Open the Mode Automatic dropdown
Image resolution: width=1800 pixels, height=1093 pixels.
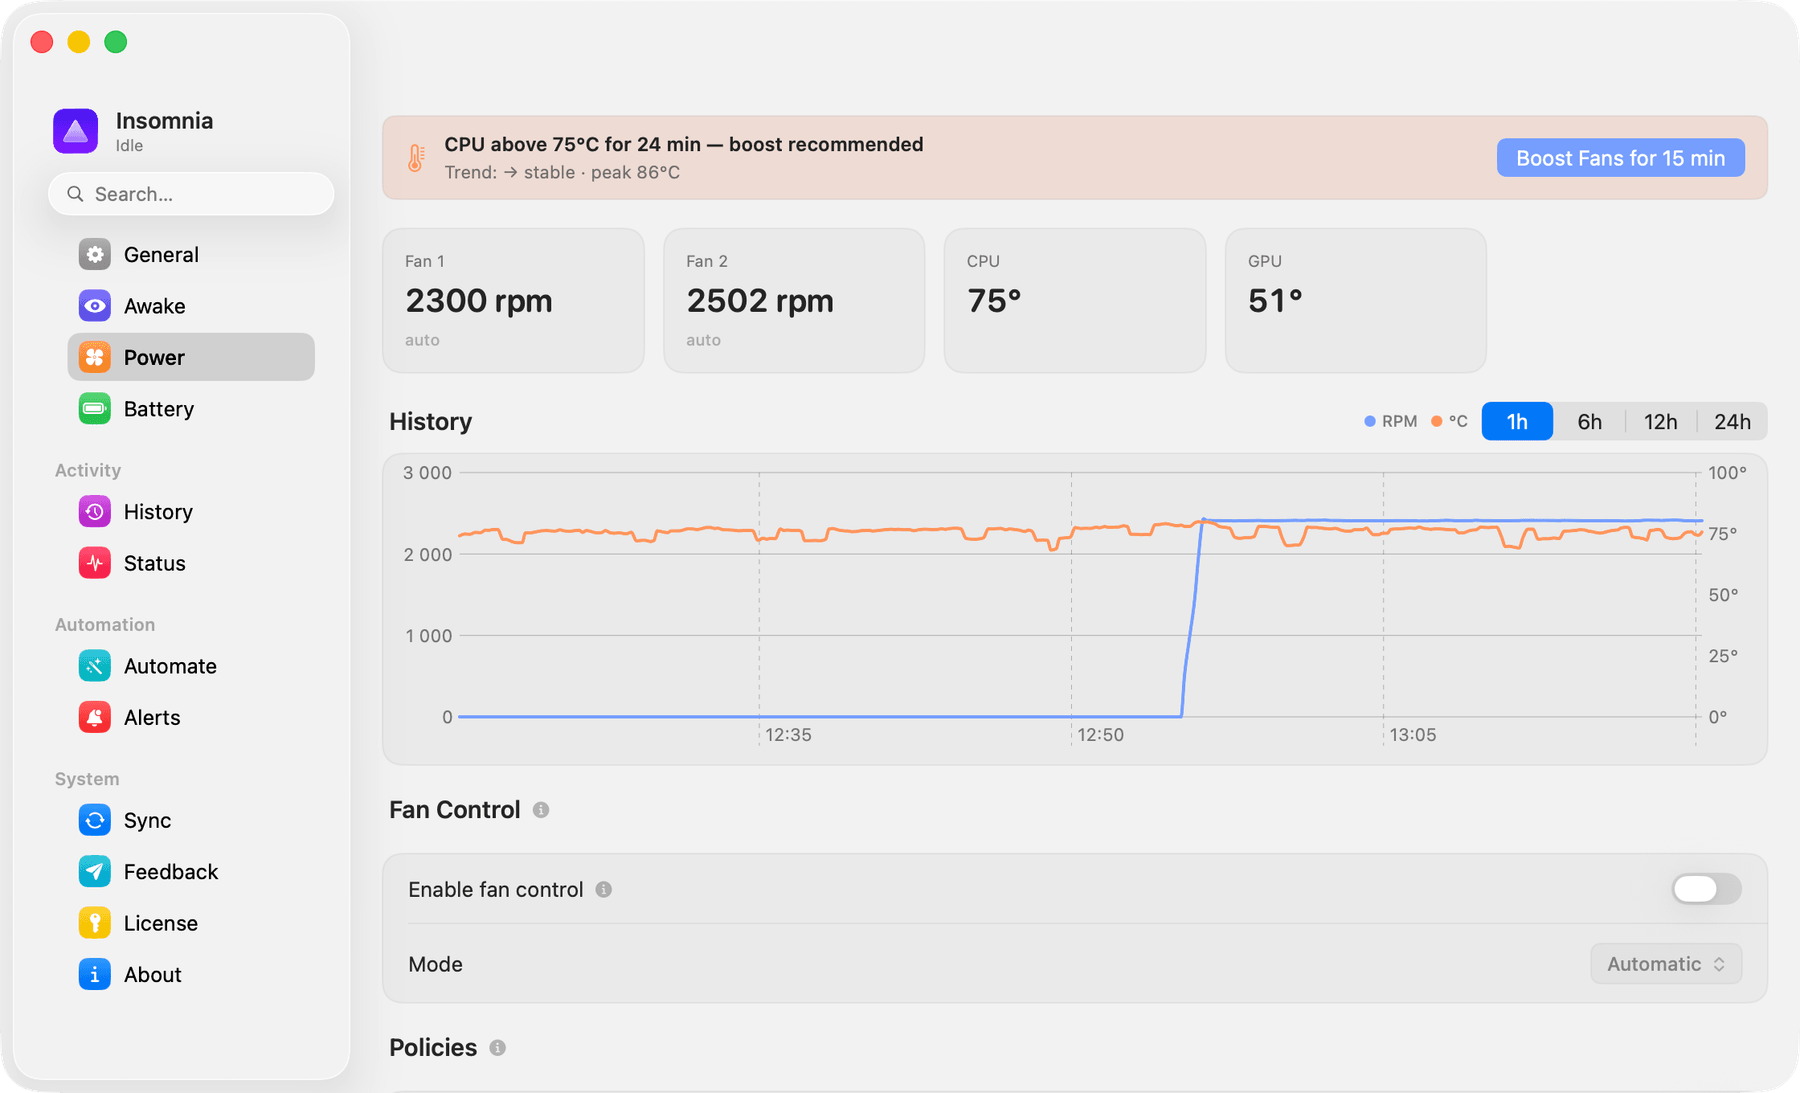(x=1666, y=964)
